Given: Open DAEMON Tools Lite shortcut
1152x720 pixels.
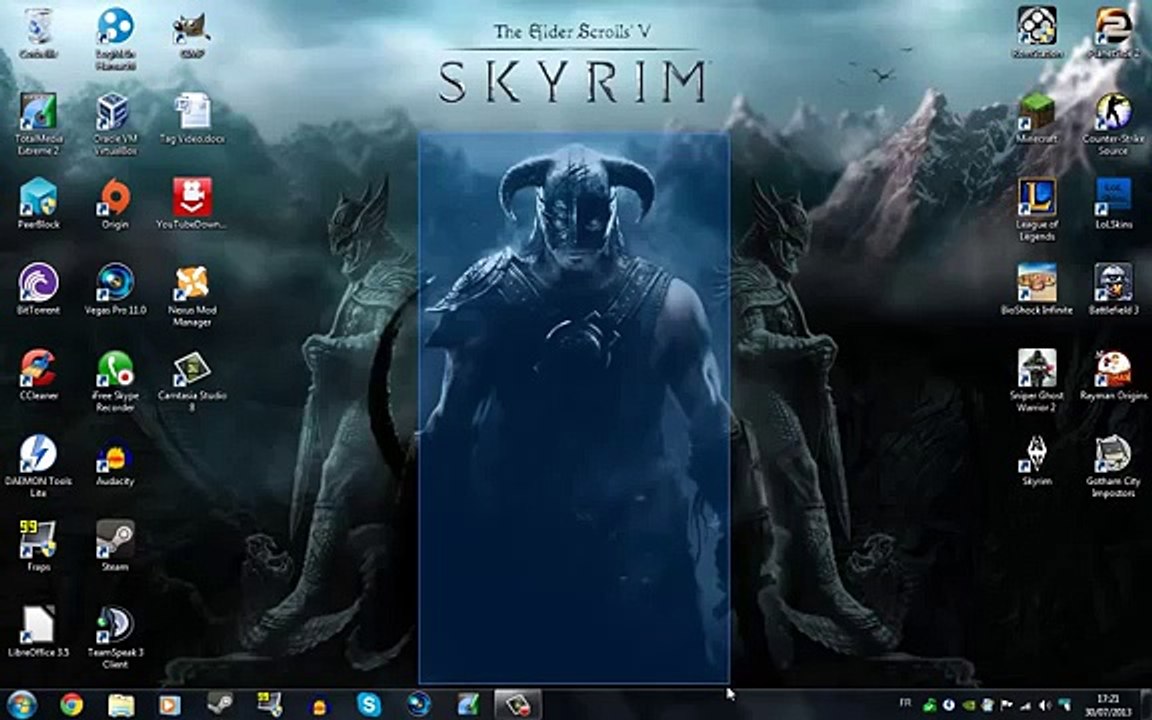Looking at the screenshot, I should (38, 466).
